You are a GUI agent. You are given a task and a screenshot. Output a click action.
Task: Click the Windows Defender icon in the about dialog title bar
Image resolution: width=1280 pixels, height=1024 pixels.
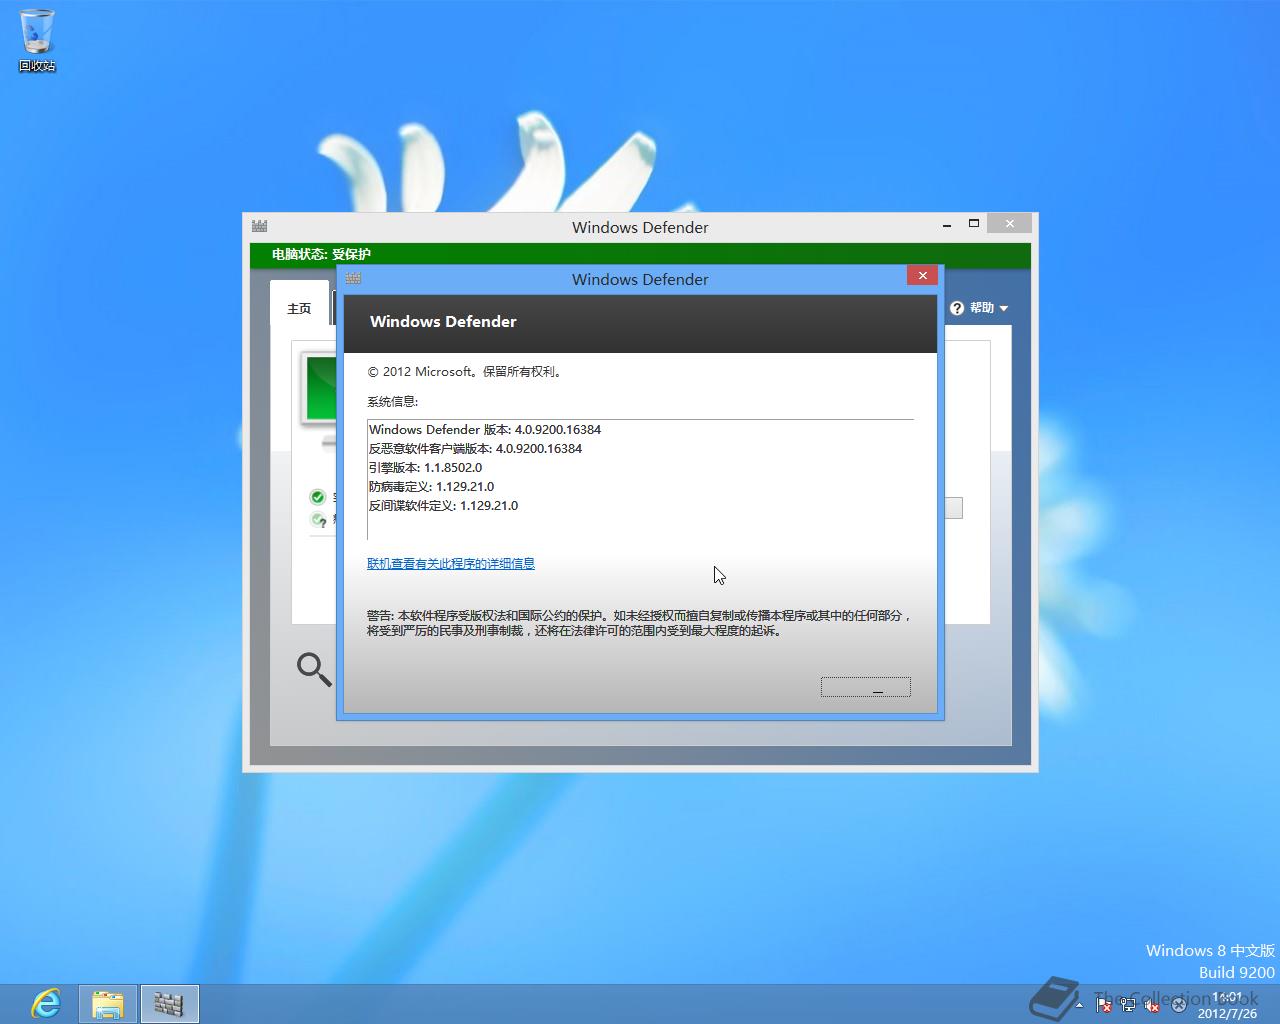(353, 278)
